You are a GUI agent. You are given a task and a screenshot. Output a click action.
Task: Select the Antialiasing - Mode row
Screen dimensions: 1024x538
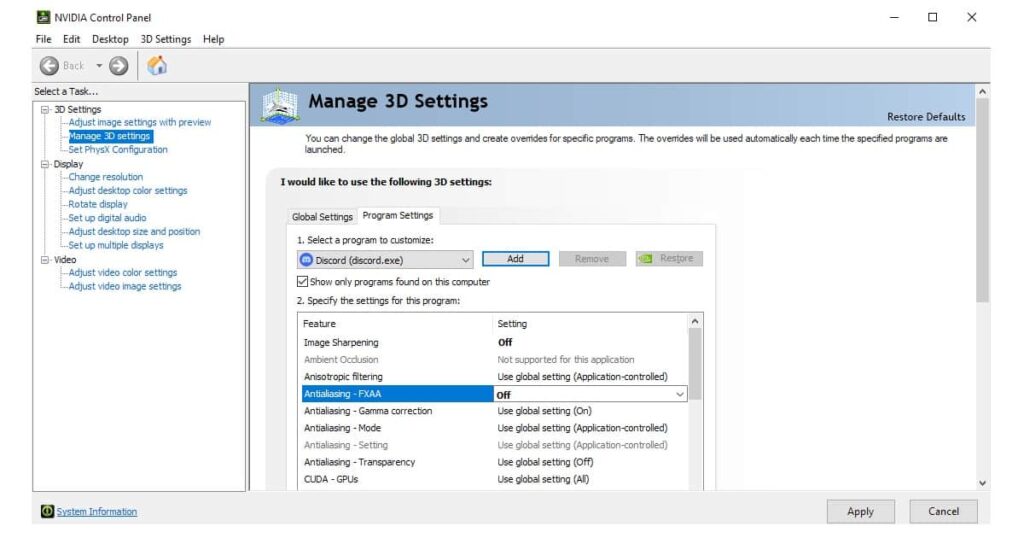pyautogui.click(x=494, y=428)
